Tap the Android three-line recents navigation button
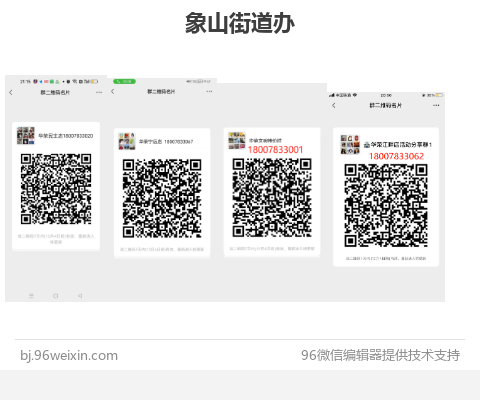 click(x=31, y=296)
